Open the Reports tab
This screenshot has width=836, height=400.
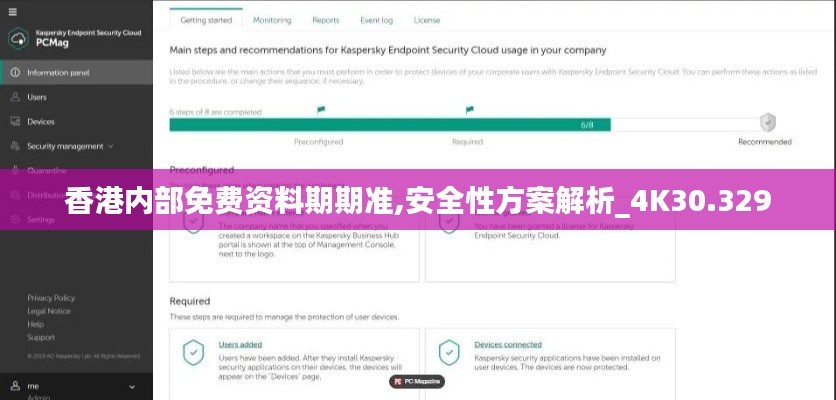[x=325, y=20]
